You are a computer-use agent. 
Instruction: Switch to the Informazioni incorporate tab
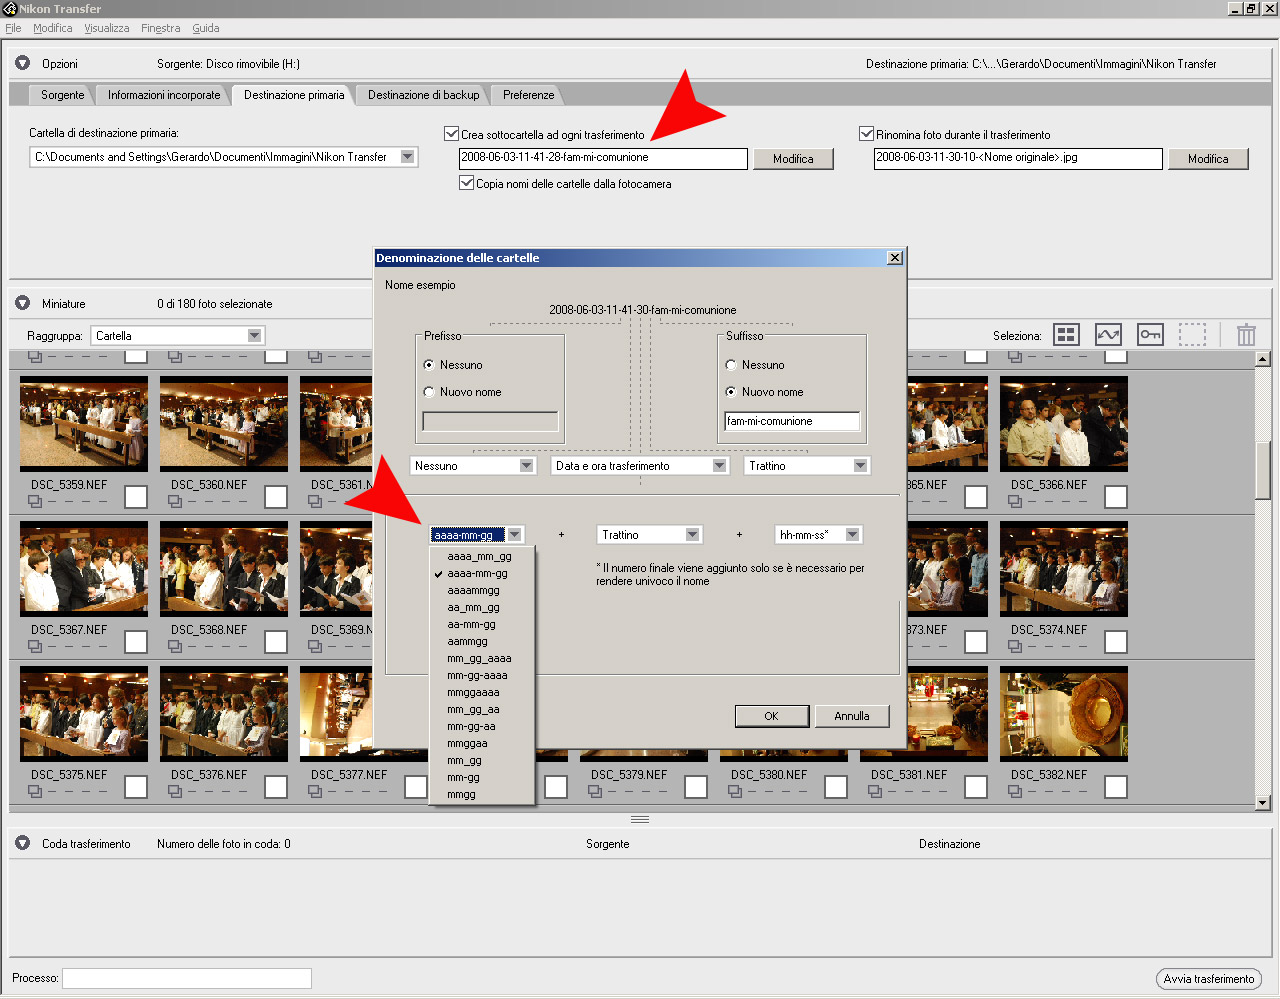[164, 95]
